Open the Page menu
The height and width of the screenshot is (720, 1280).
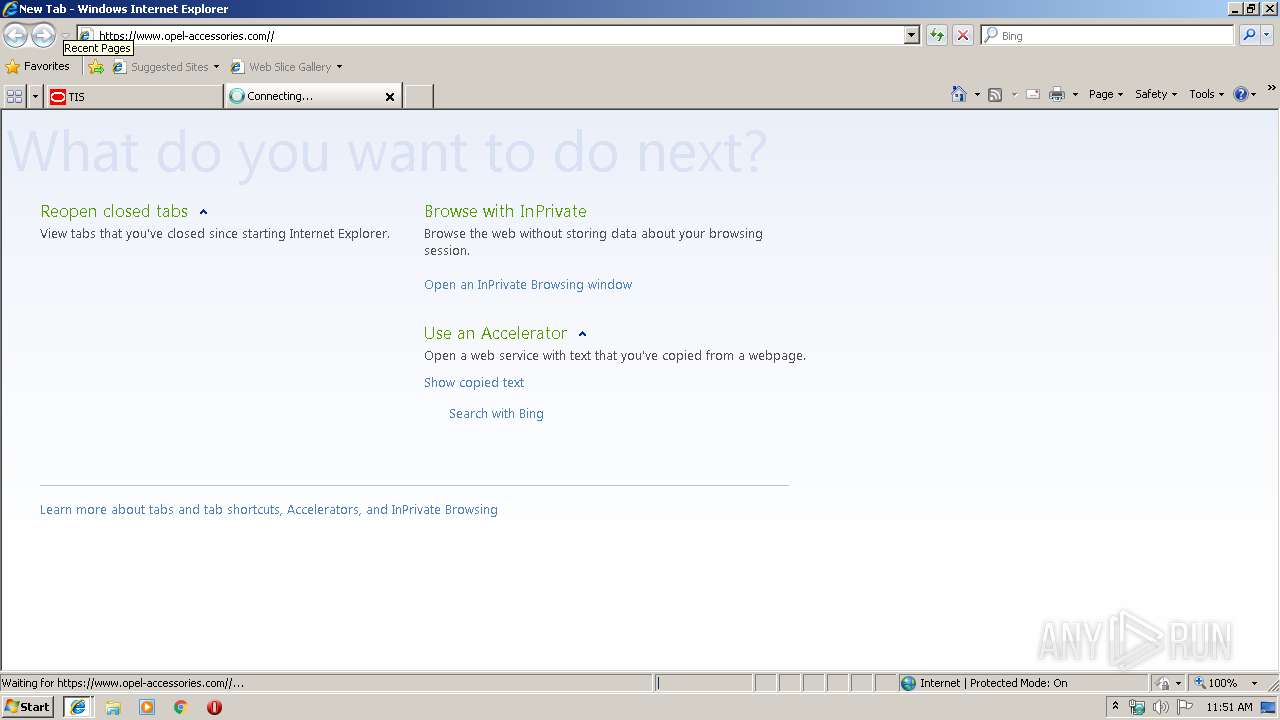pos(1105,94)
